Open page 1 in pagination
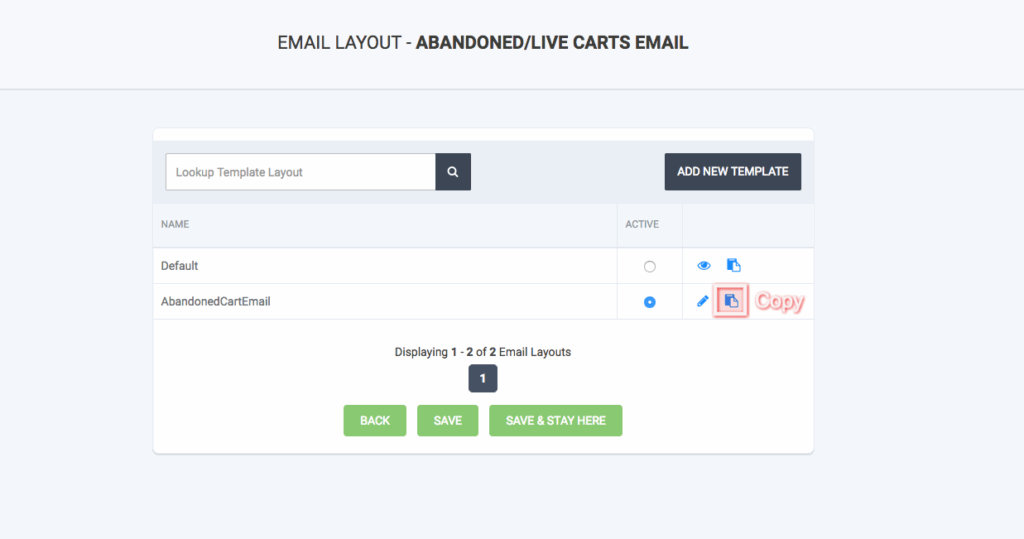 point(482,379)
